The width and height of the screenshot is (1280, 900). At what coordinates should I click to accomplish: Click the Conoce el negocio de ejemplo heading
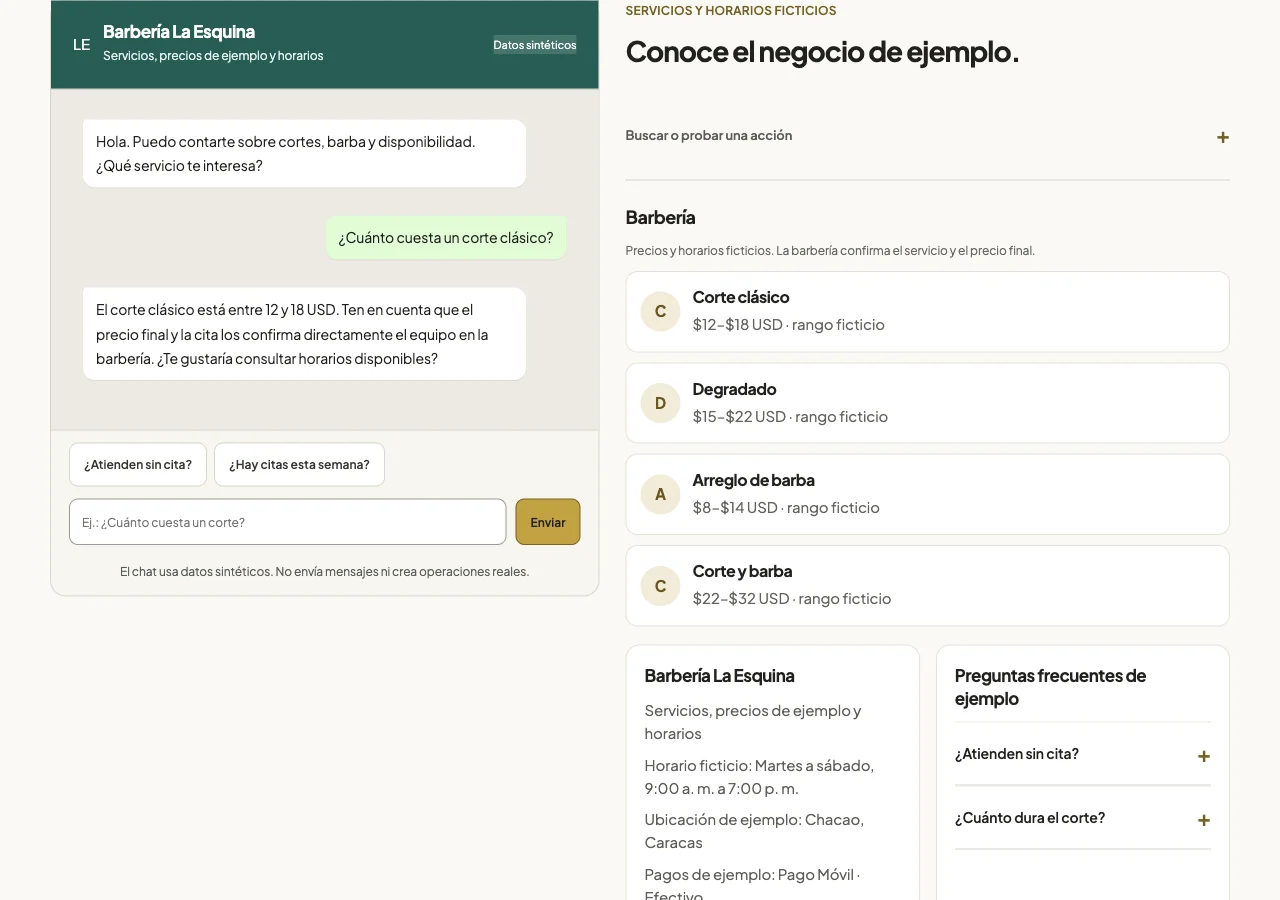[x=822, y=51]
